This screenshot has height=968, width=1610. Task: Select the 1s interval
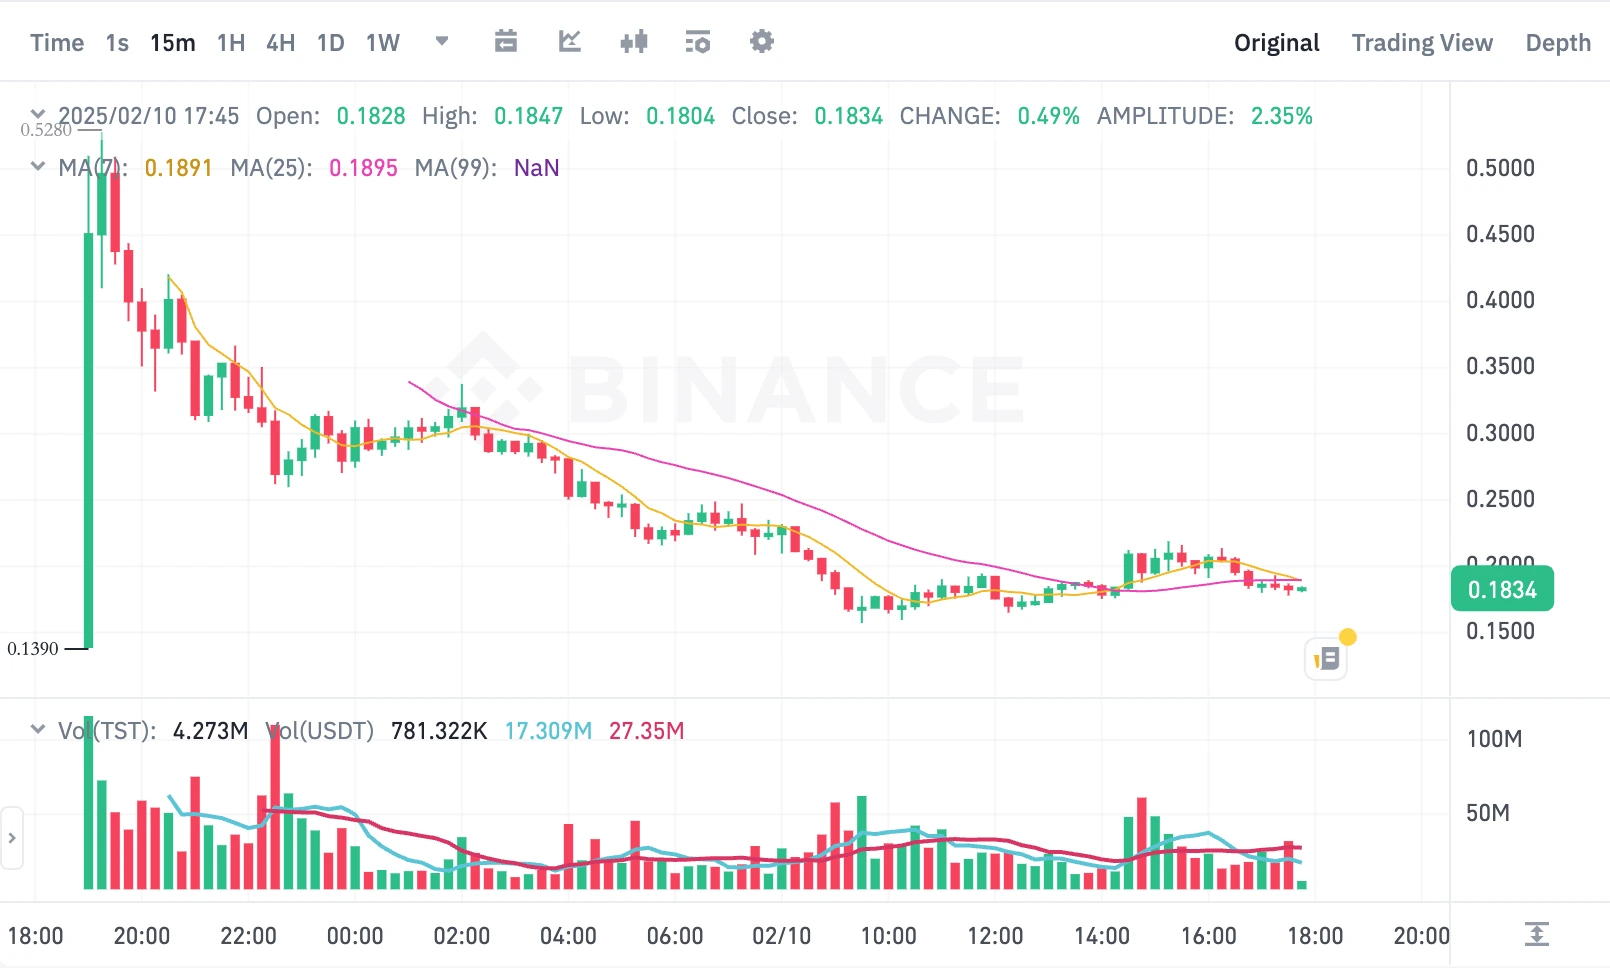(117, 43)
